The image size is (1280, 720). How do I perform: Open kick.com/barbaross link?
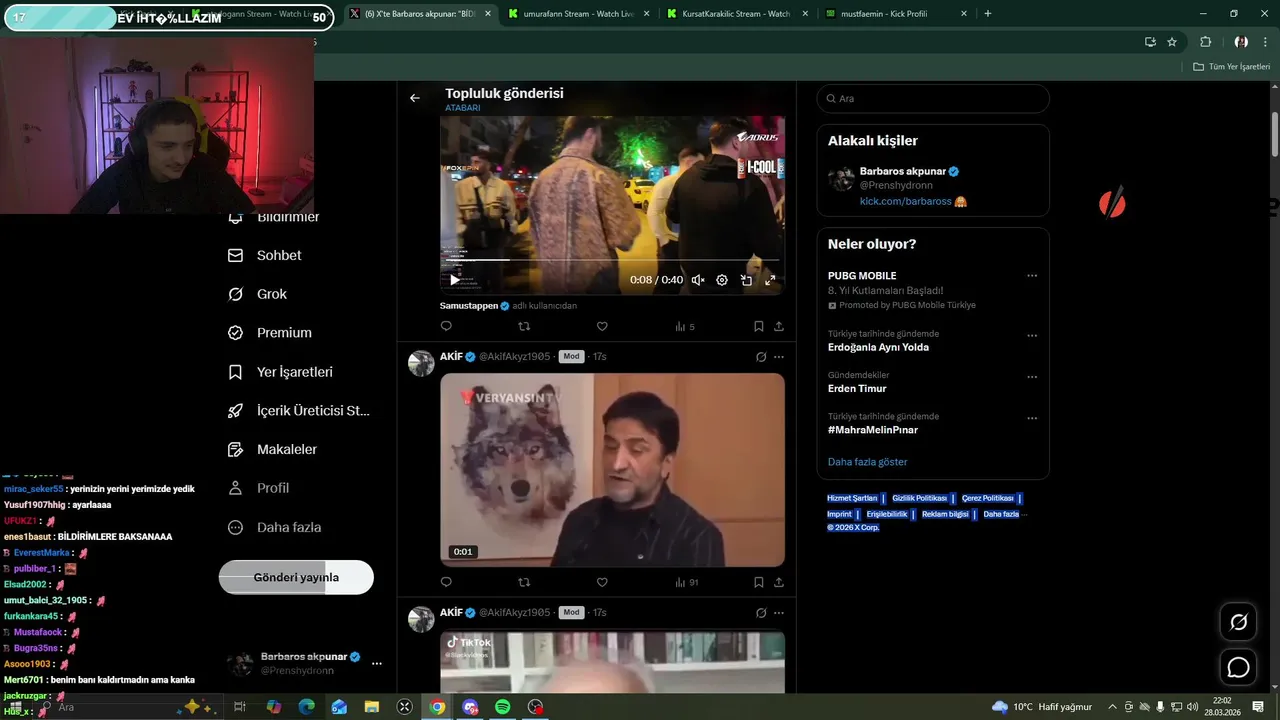[x=905, y=201]
